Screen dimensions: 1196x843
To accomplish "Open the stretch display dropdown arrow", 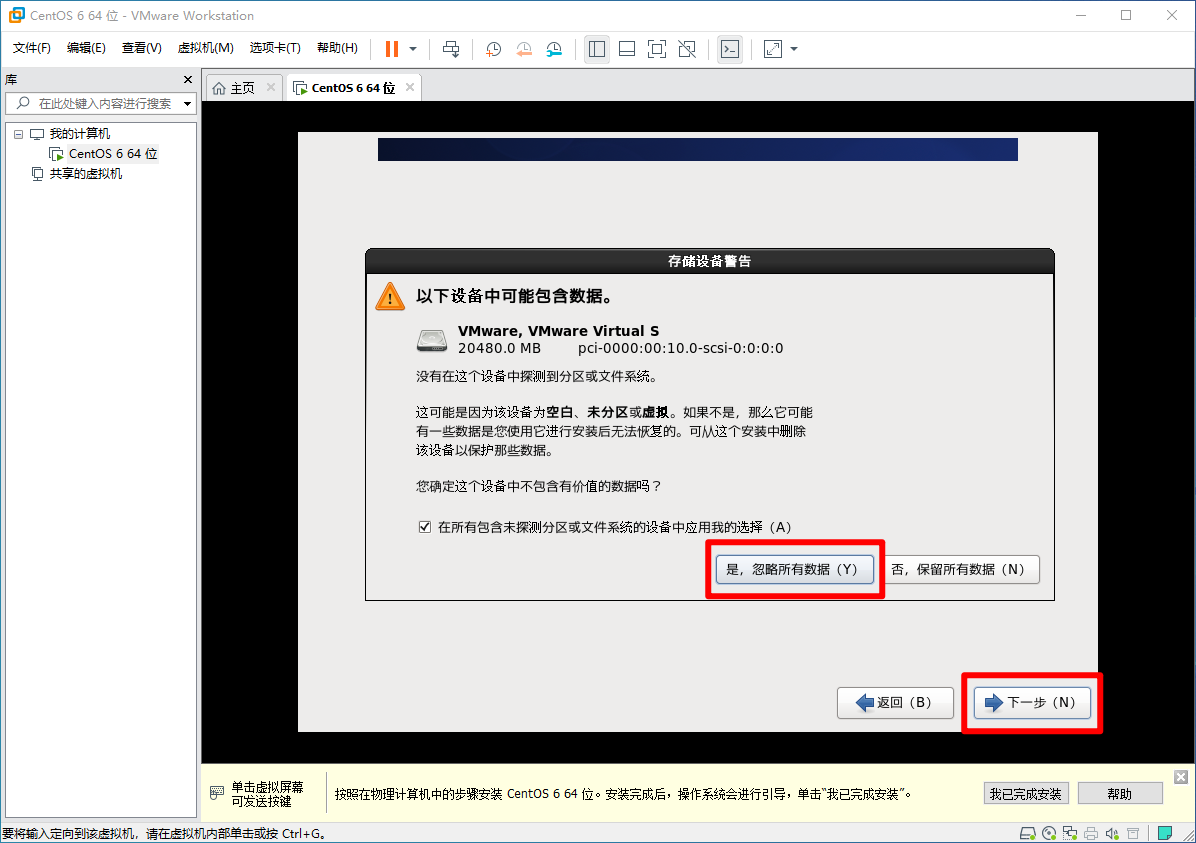I will click(x=794, y=49).
